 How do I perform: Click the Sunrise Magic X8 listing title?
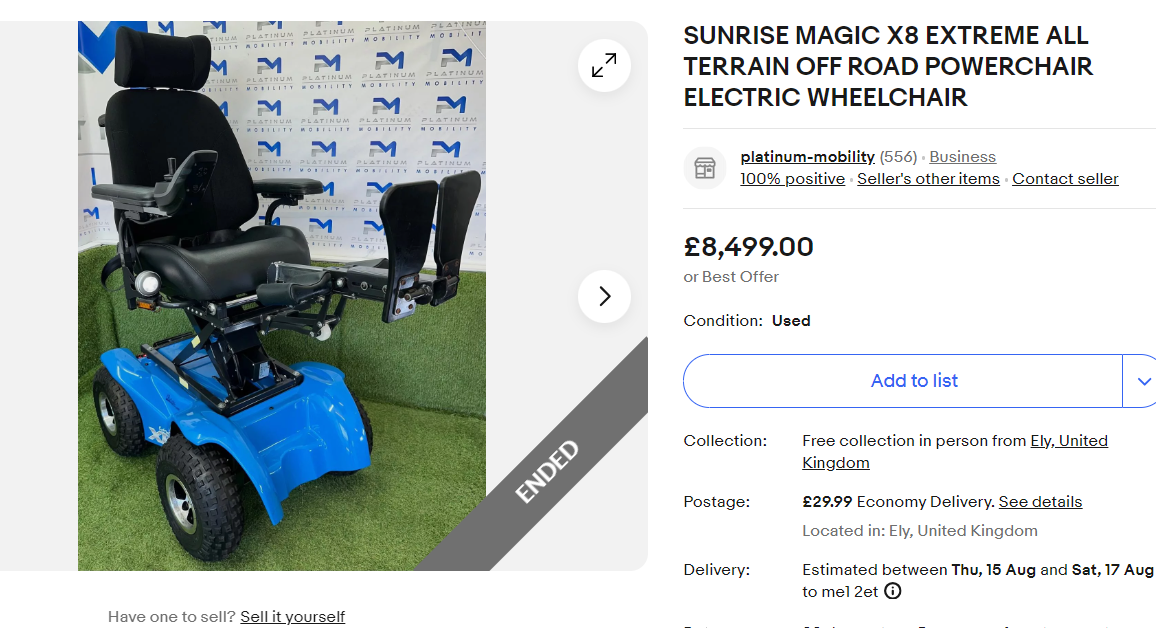887,66
